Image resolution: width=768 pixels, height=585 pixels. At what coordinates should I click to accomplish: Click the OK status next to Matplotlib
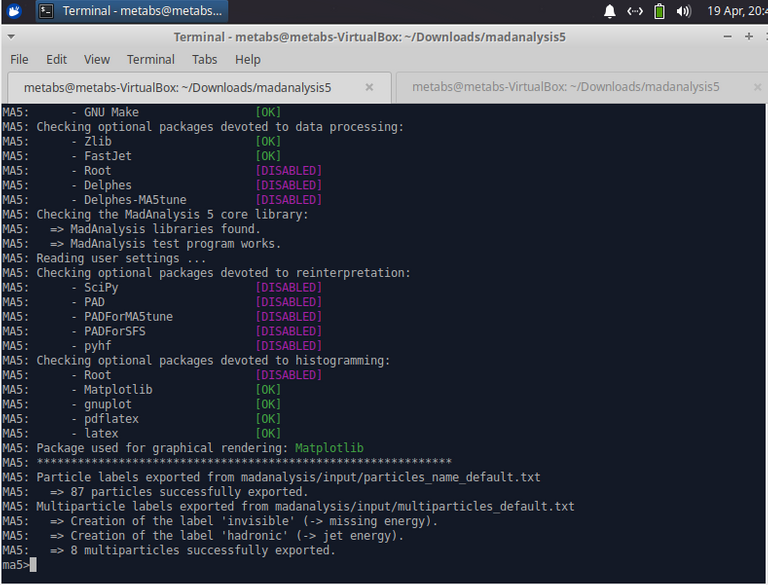(268, 390)
